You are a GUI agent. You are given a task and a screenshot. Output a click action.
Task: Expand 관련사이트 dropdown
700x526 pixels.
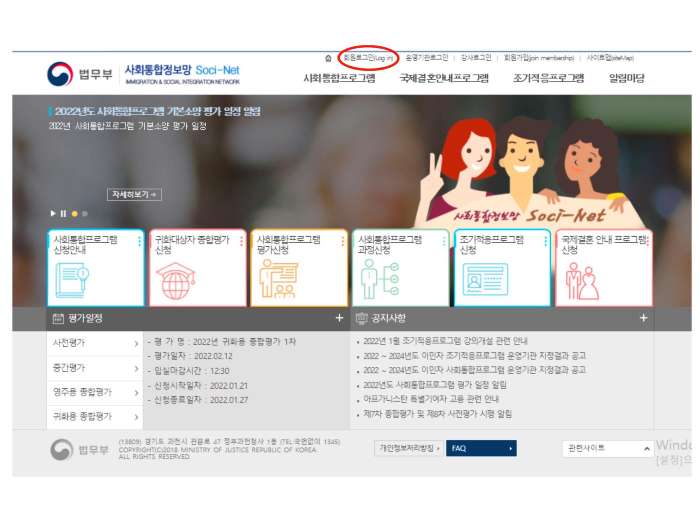pyautogui.click(x=608, y=448)
